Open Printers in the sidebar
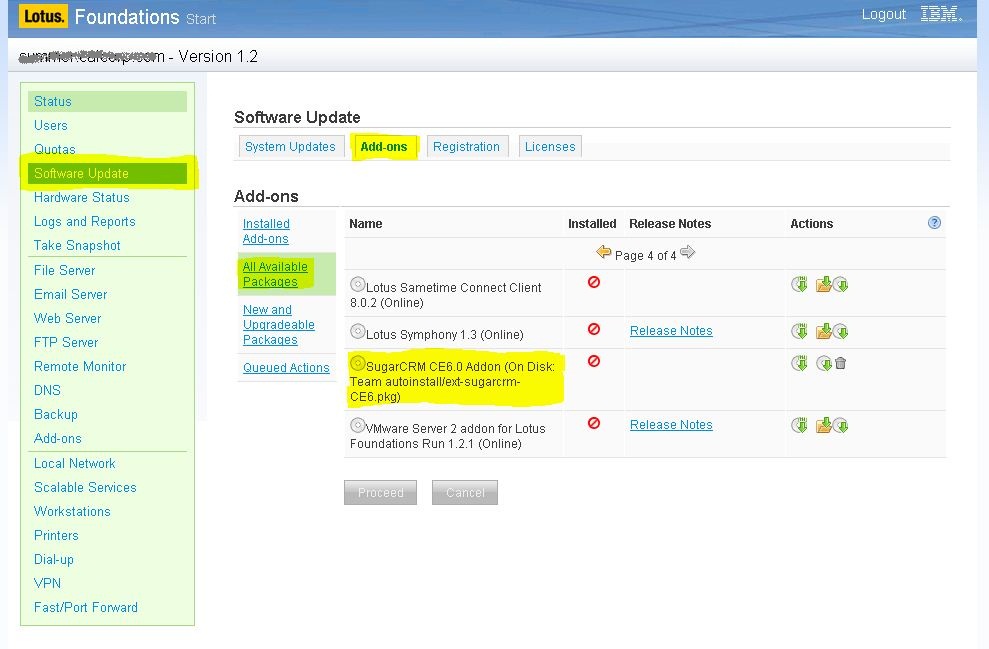Screen dimensions: 989x649 pyautogui.click(x=56, y=535)
